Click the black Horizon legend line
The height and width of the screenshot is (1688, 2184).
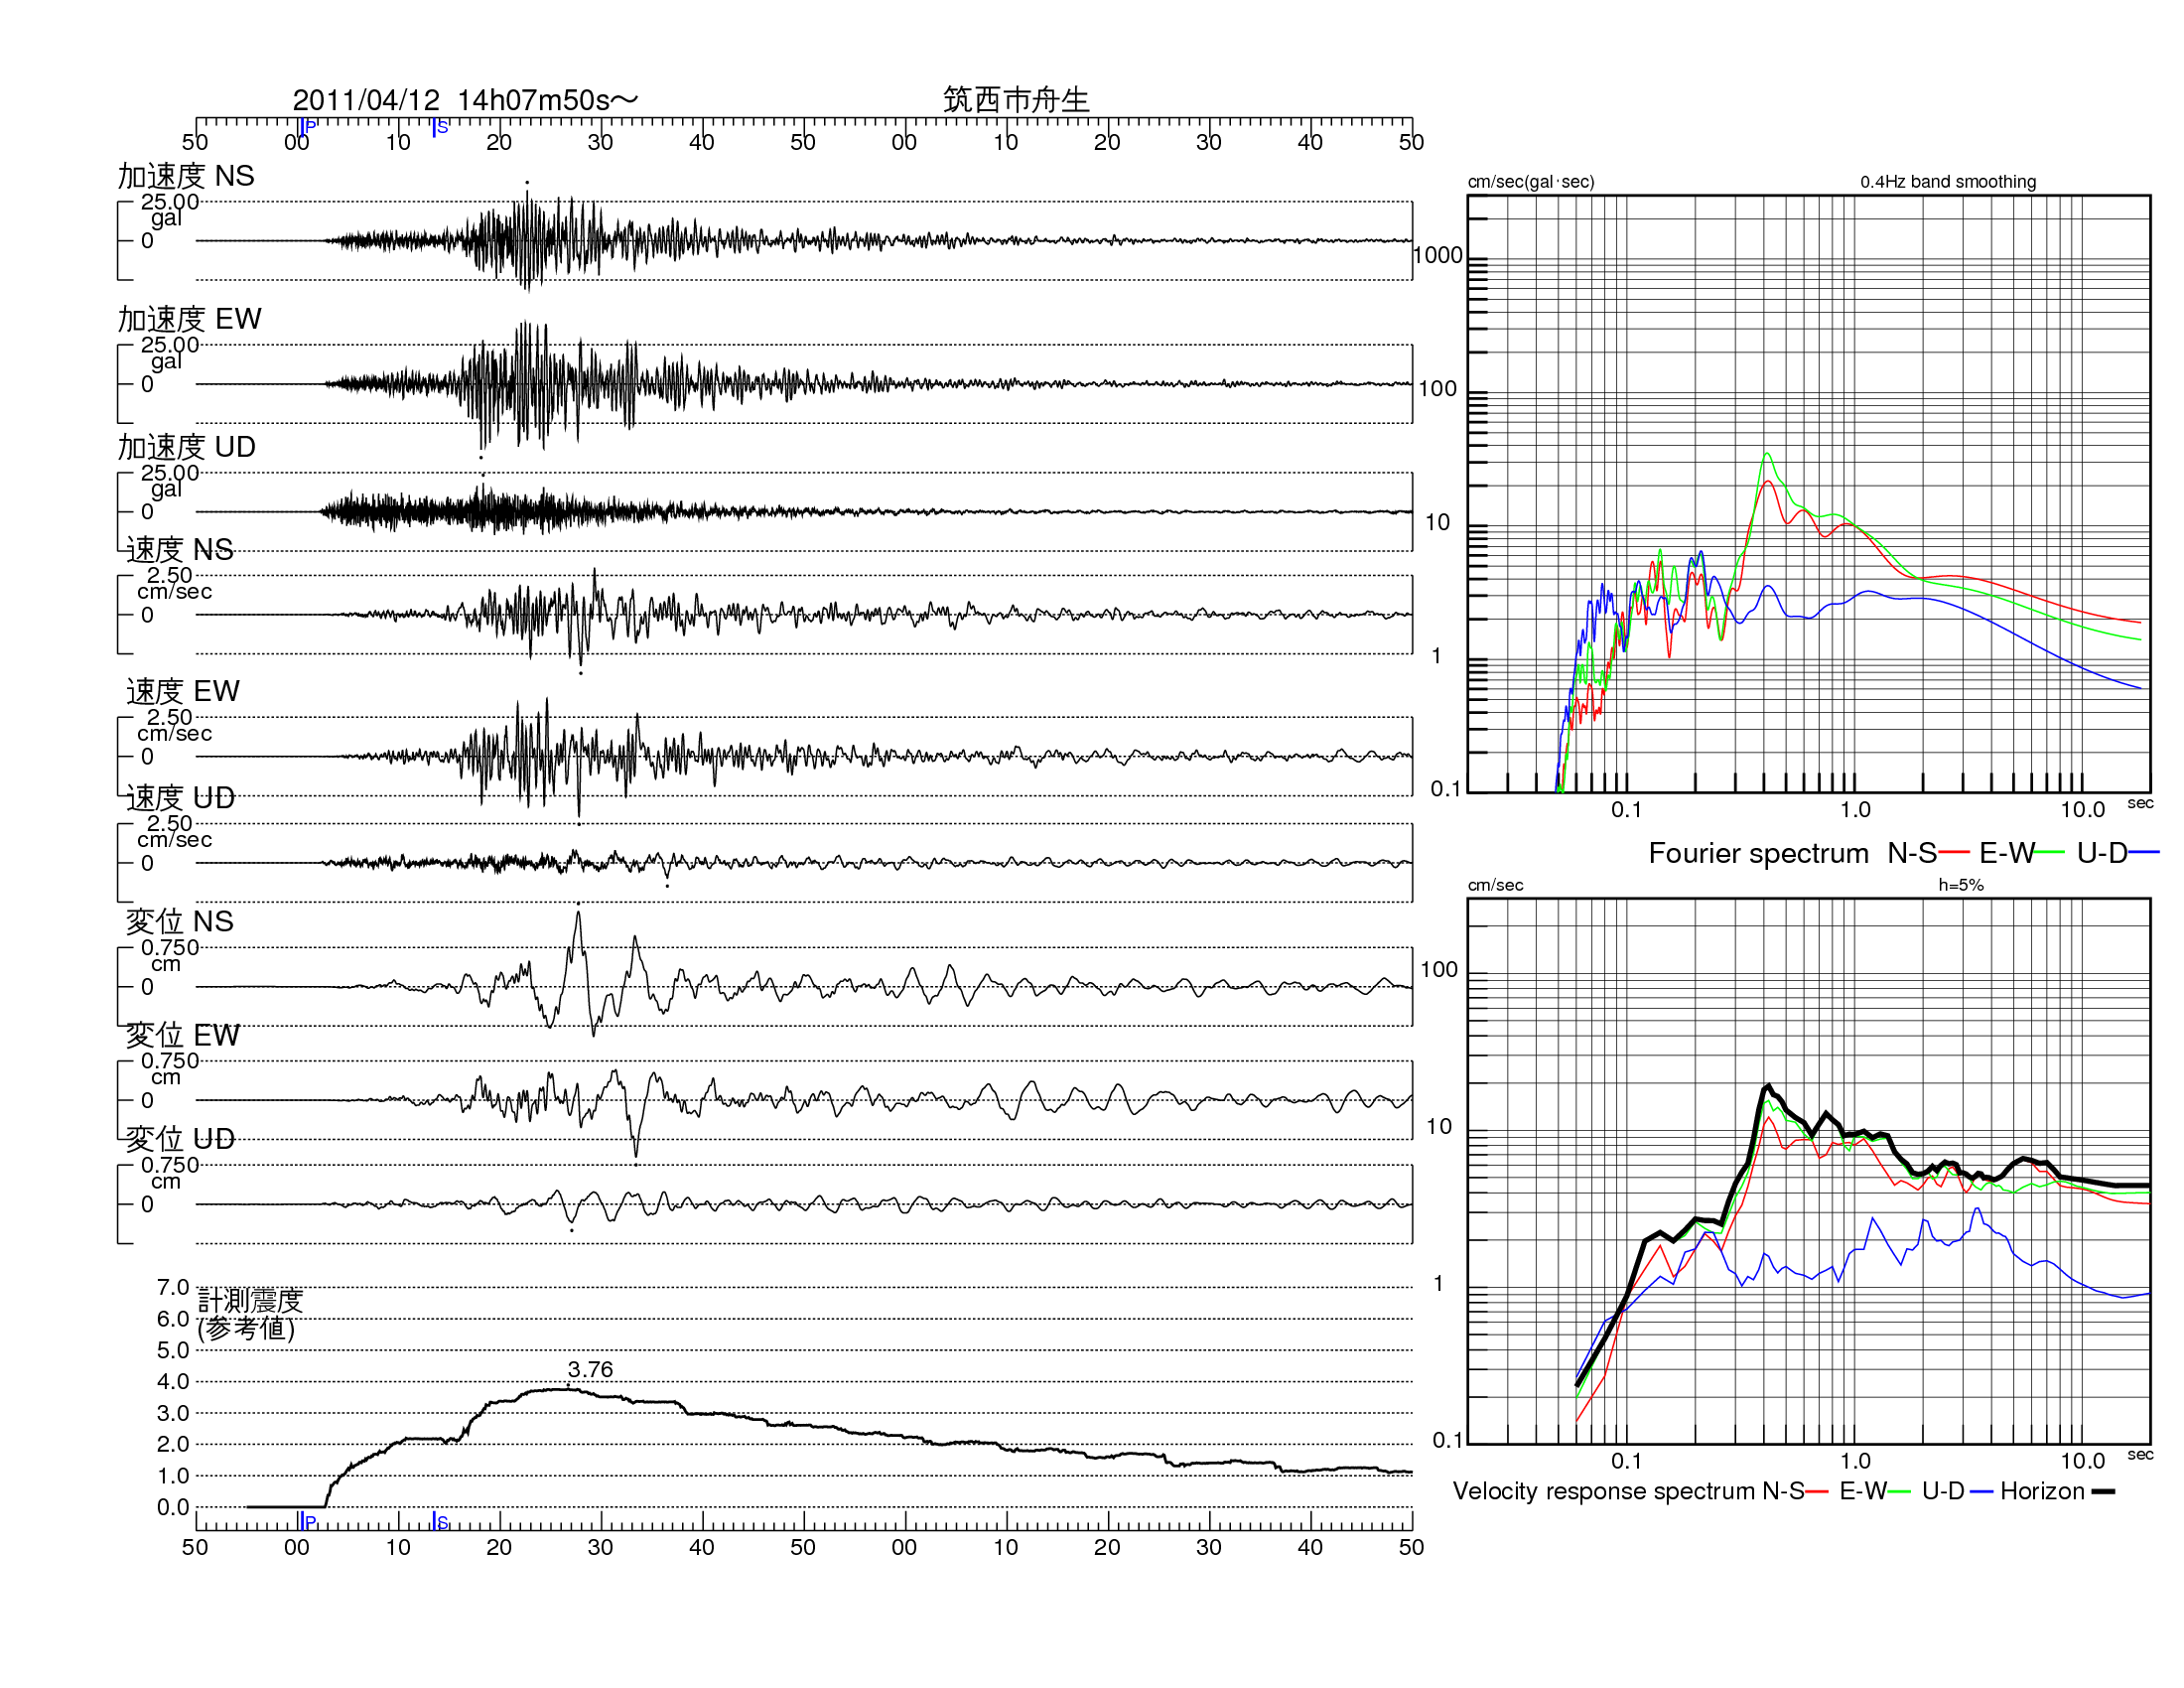[2103, 1492]
